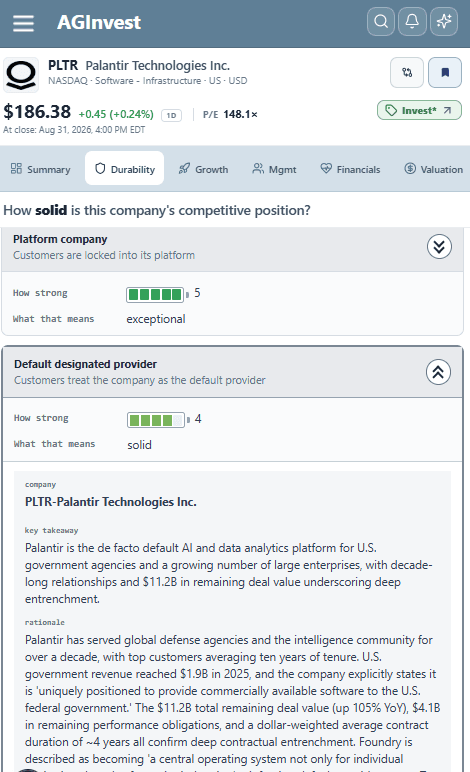Open the hamburger navigation menu
Viewport: 470px width, 772px height.
(23, 23)
